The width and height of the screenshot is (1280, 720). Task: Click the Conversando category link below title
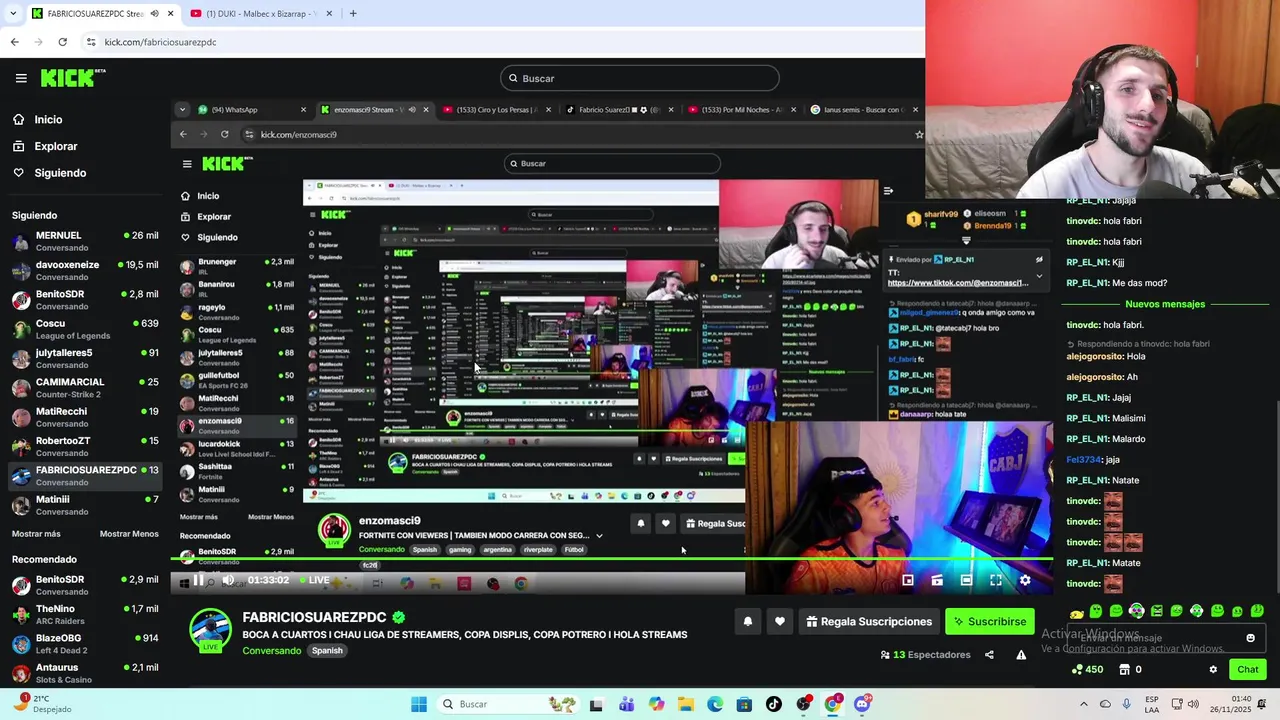271,651
